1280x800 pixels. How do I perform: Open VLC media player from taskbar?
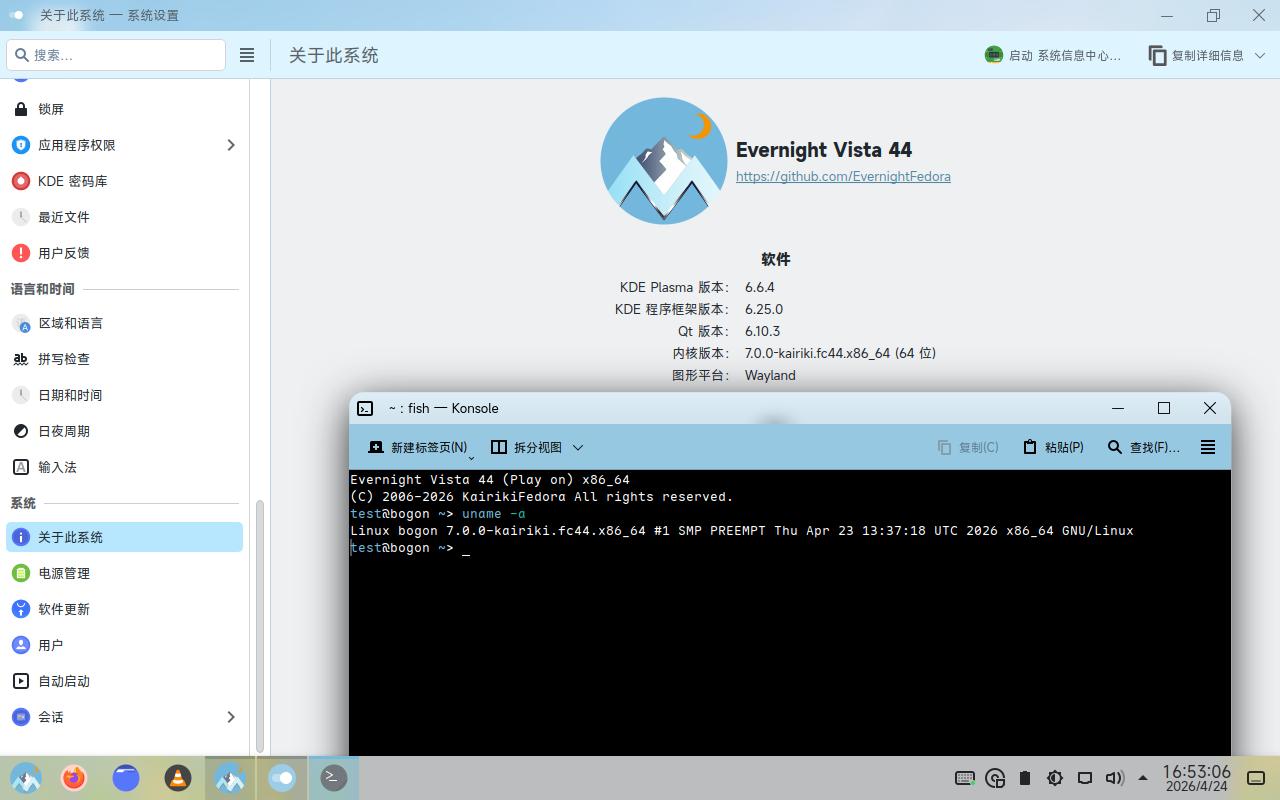178,778
